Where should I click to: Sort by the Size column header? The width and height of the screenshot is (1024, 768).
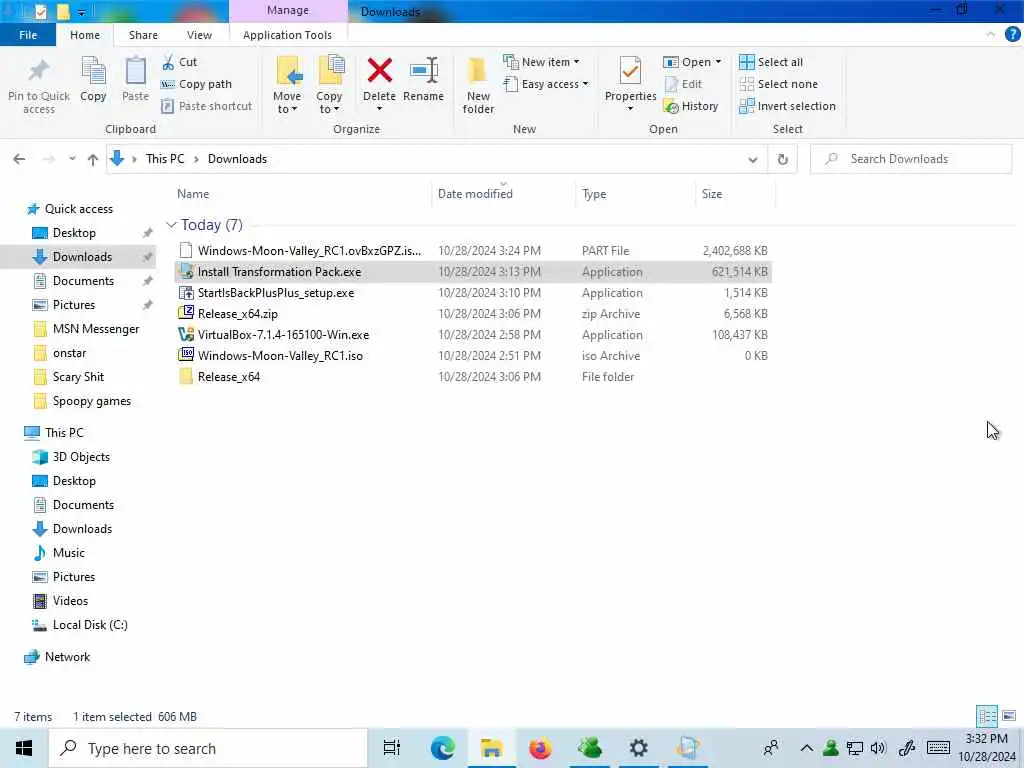click(735, 194)
